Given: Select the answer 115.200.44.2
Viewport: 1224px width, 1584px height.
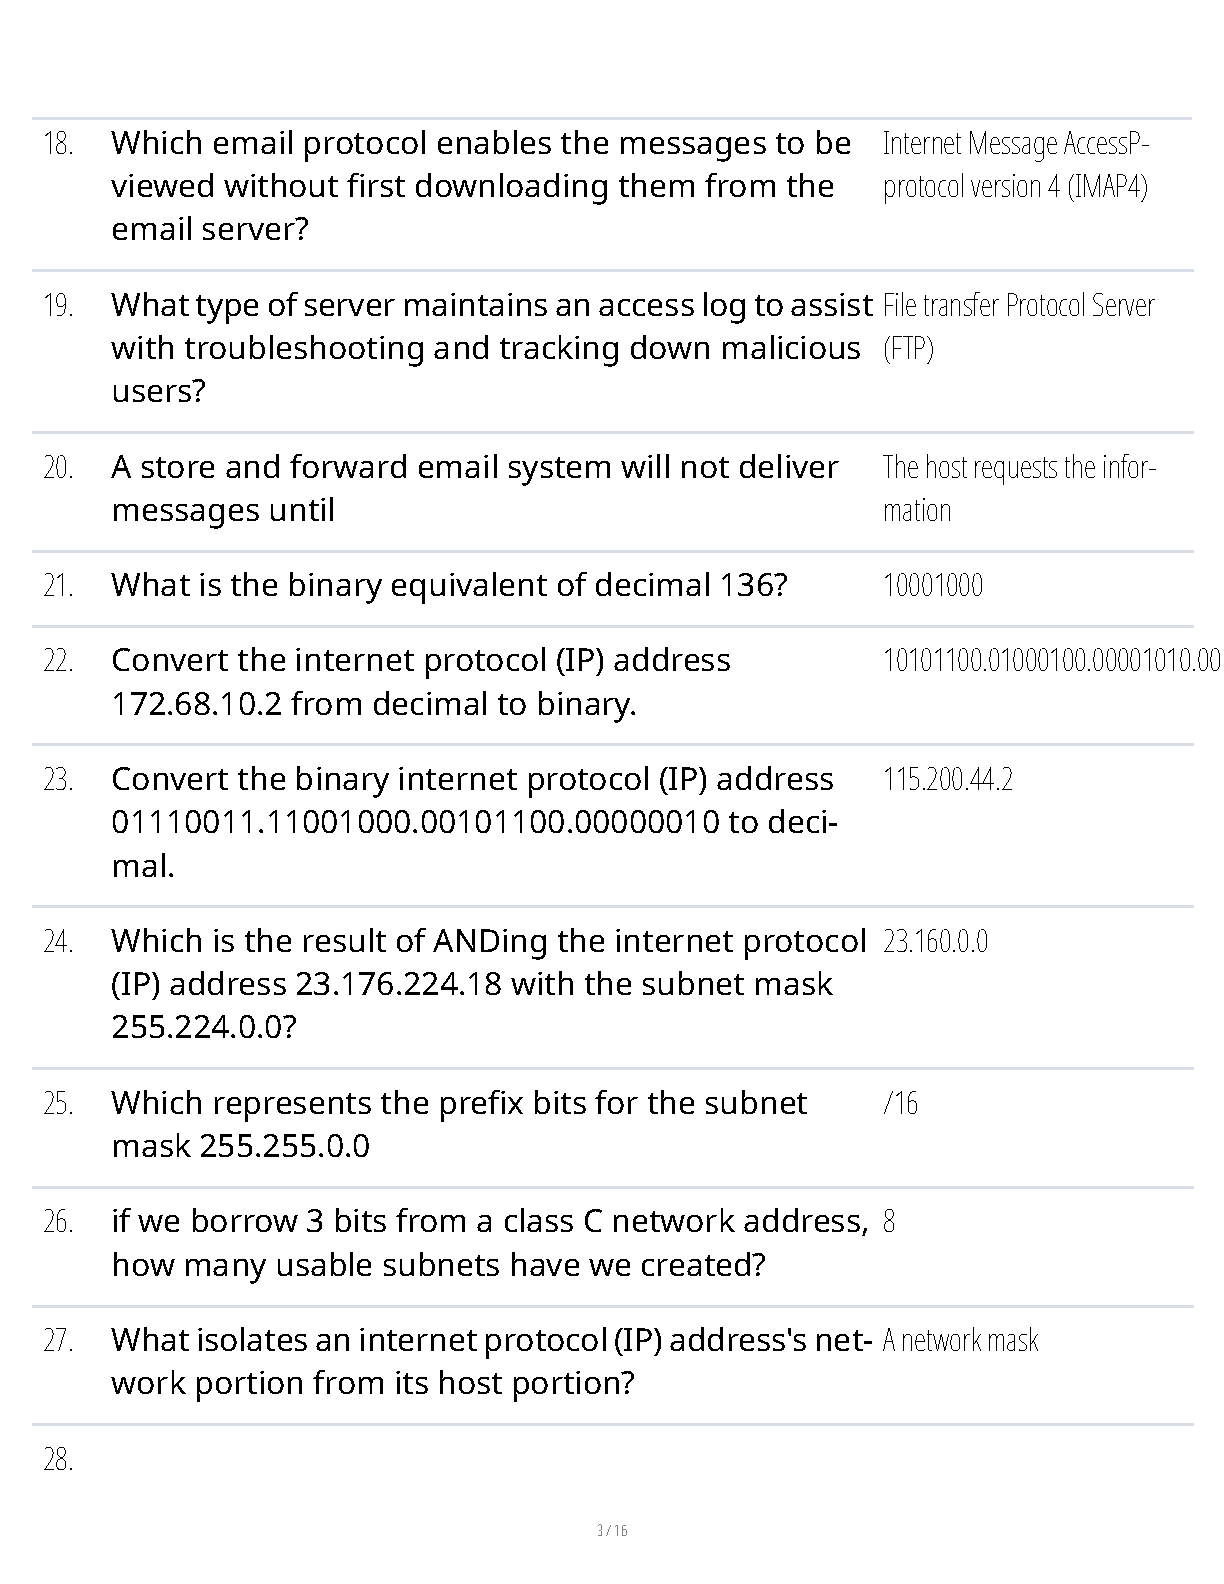Looking at the screenshot, I should (x=947, y=780).
